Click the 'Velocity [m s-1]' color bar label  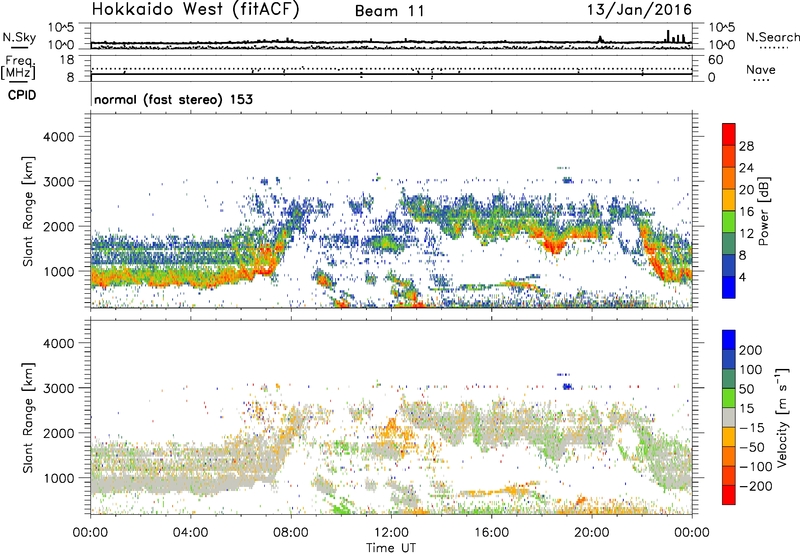pos(781,417)
